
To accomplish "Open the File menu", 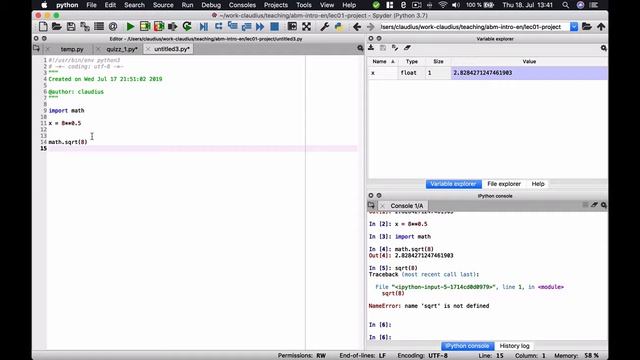I will click(x=91, y=5).
